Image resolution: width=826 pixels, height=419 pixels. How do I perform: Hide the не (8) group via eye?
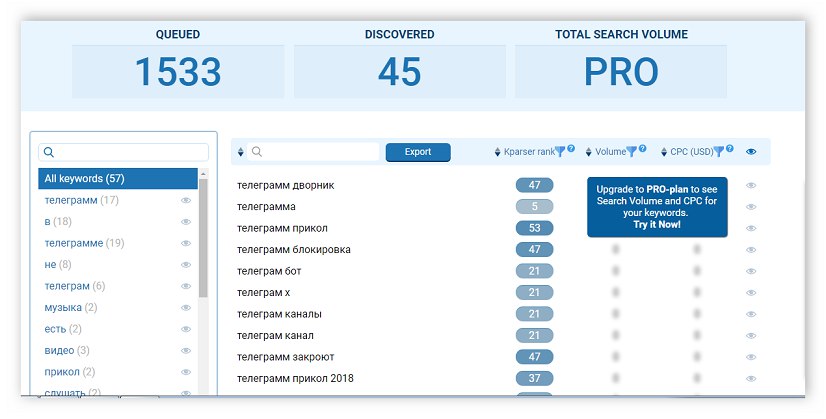[x=186, y=265]
